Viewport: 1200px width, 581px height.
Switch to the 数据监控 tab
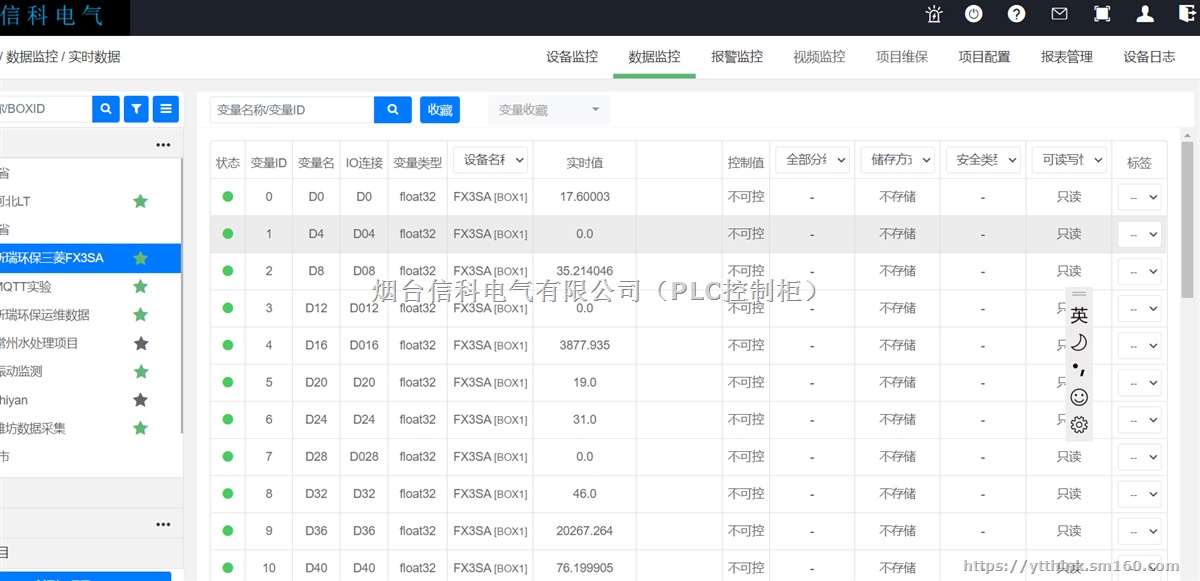[654, 57]
